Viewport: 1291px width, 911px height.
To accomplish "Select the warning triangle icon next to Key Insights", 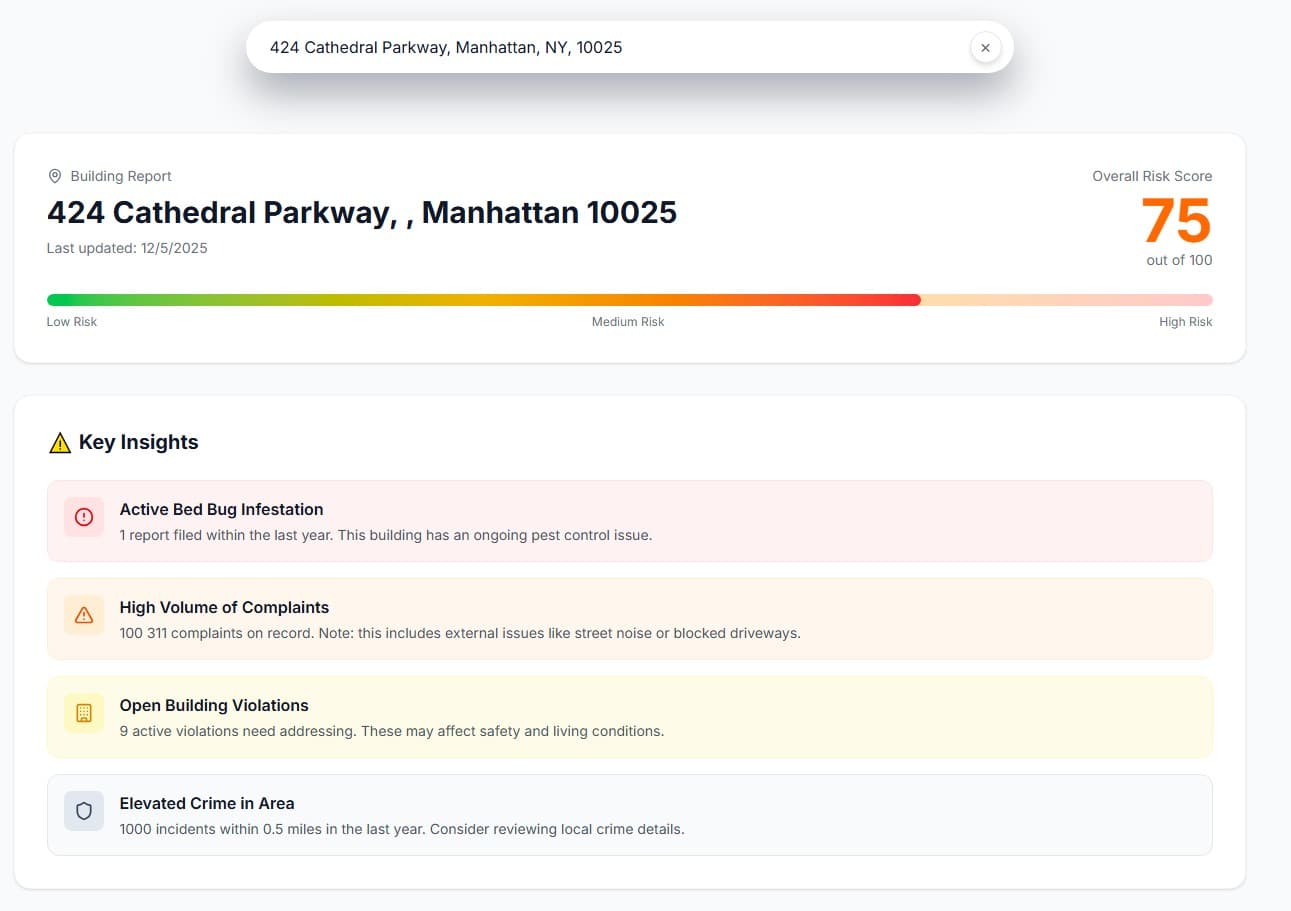I will pos(60,441).
